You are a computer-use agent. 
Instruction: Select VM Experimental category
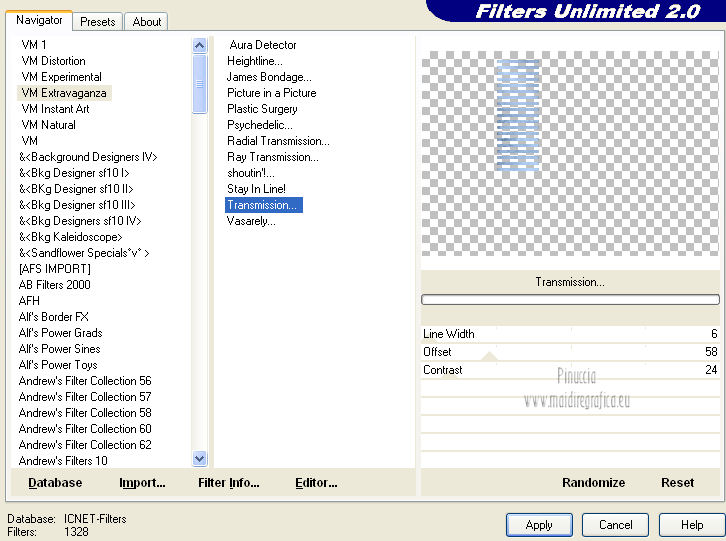coord(61,77)
